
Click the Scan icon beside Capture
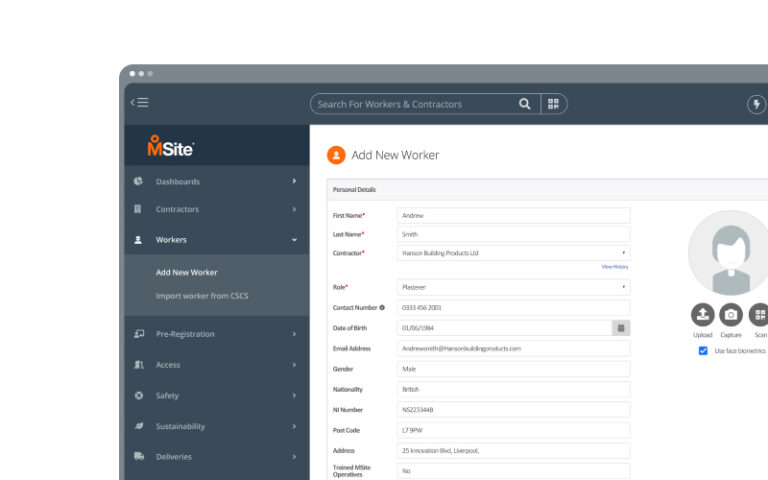[x=759, y=314]
